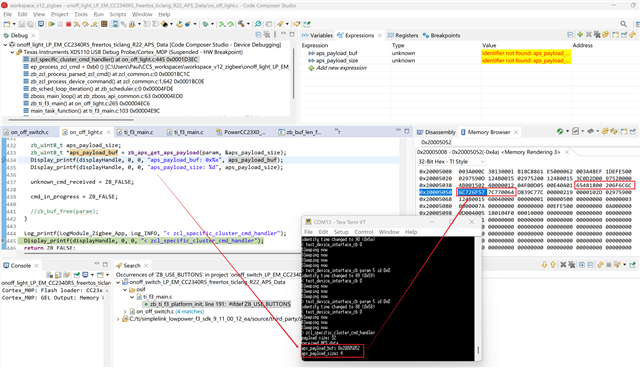Open the New file dropdown arrow
Screen dimensions: 640x368
pyautogui.click(x=14, y=24)
